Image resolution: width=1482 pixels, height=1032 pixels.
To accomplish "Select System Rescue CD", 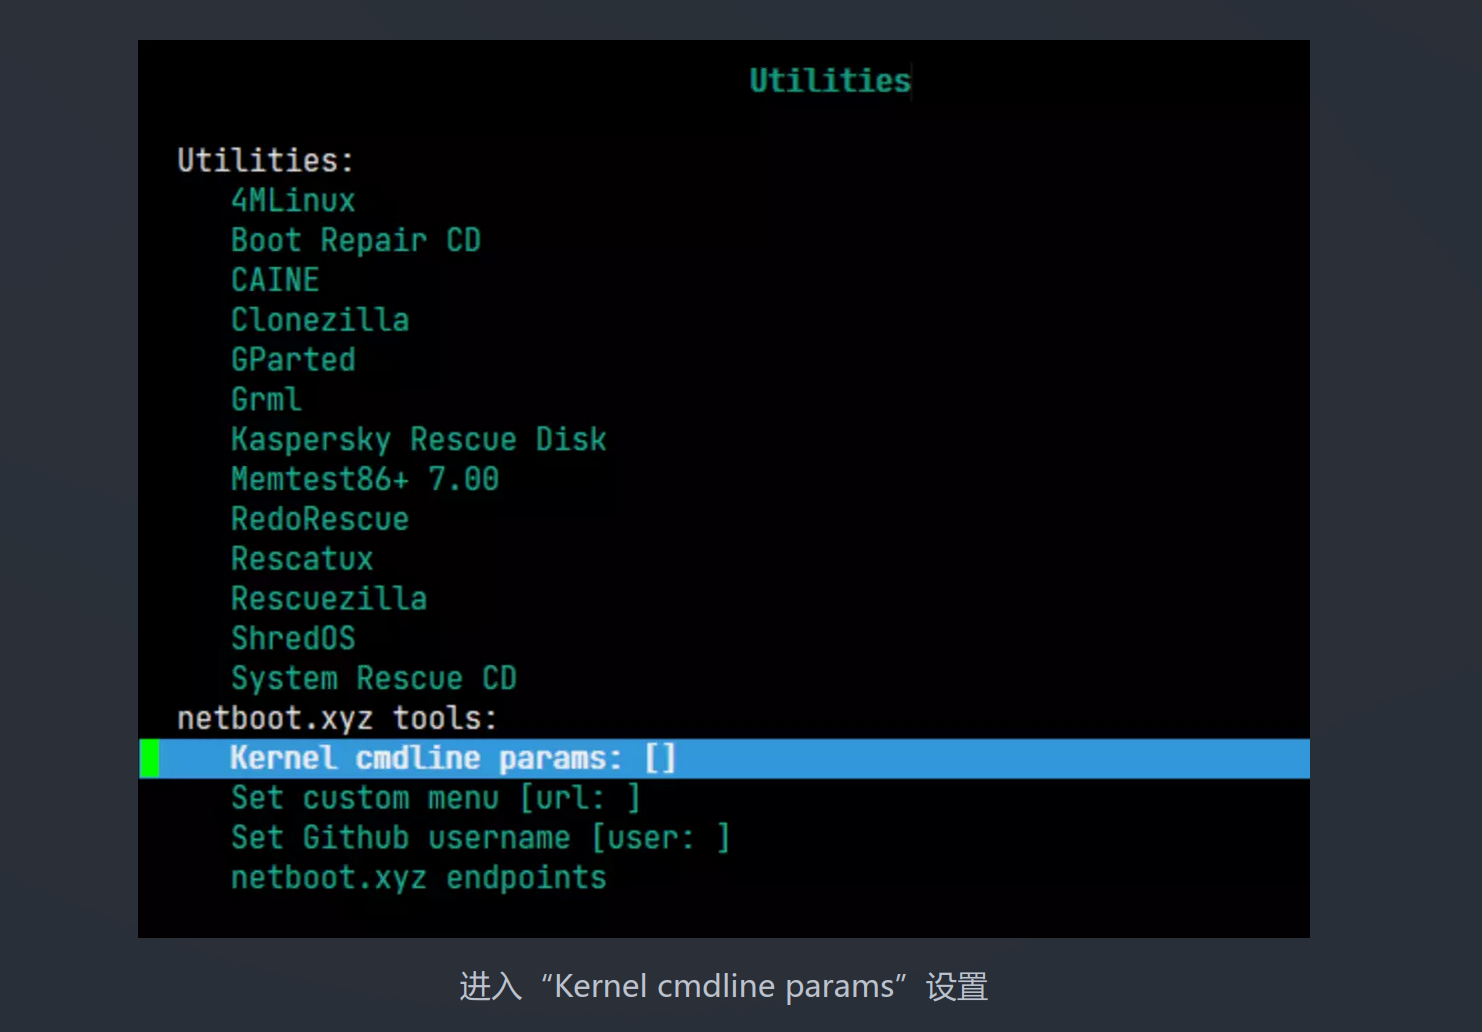I will (374, 679).
